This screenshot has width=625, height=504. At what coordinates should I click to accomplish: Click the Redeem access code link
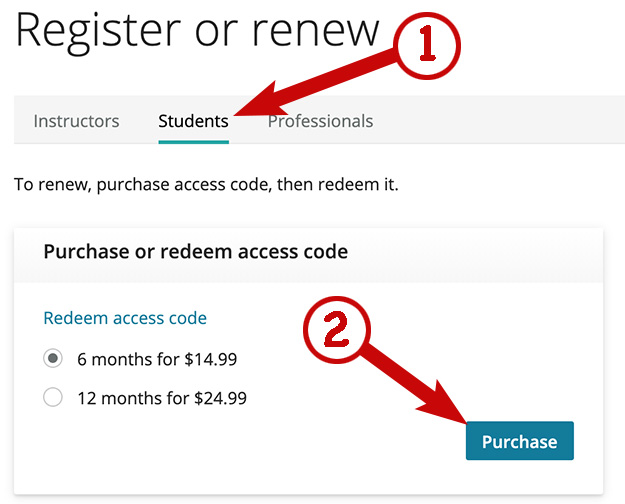[125, 318]
